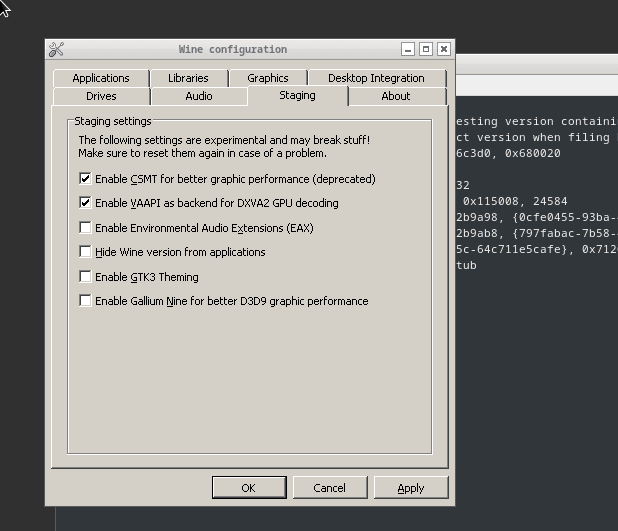Click terminal line '6c3d0, 0x680020'

508,153
